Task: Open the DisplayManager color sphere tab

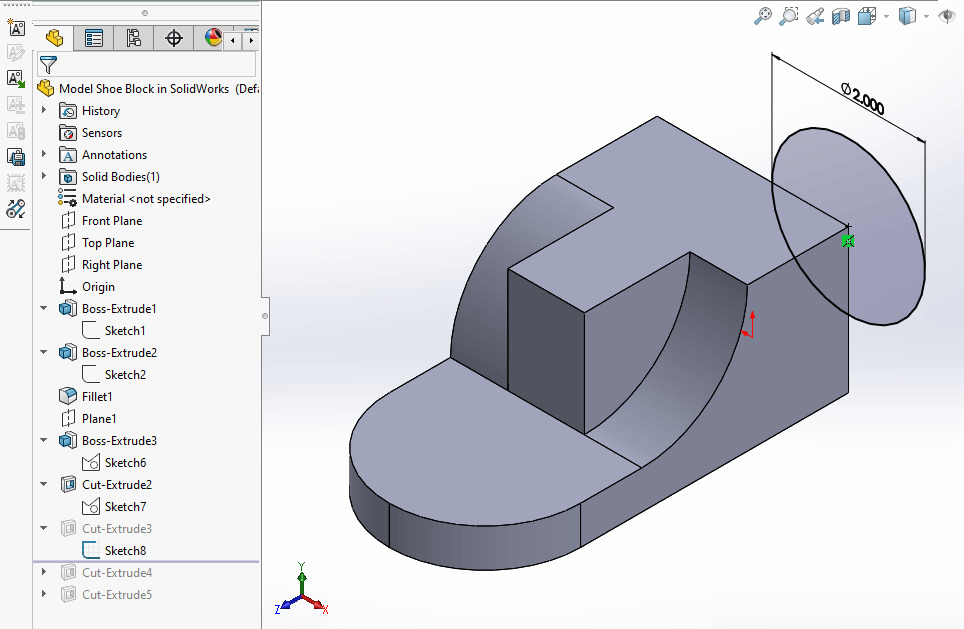Action: point(213,39)
